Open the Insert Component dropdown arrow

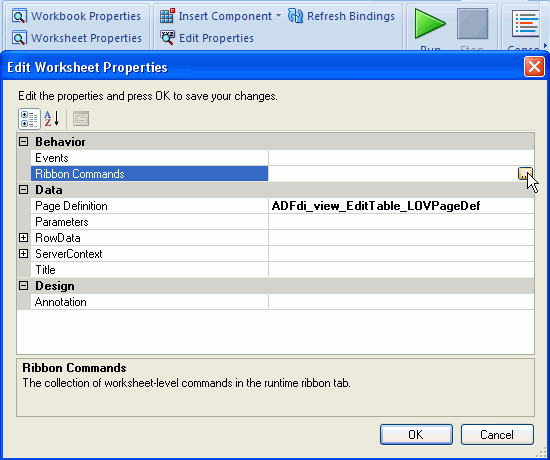(x=278, y=16)
